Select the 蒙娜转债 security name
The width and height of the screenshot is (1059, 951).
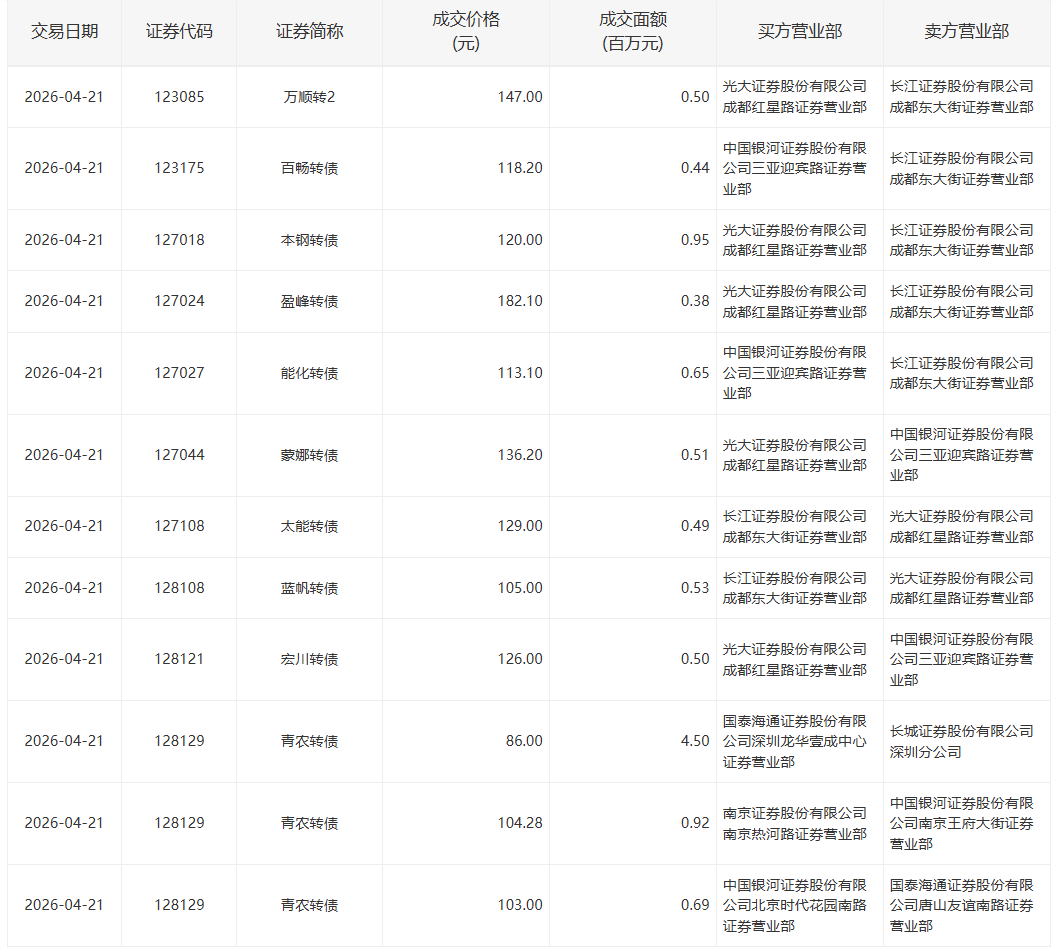309,455
